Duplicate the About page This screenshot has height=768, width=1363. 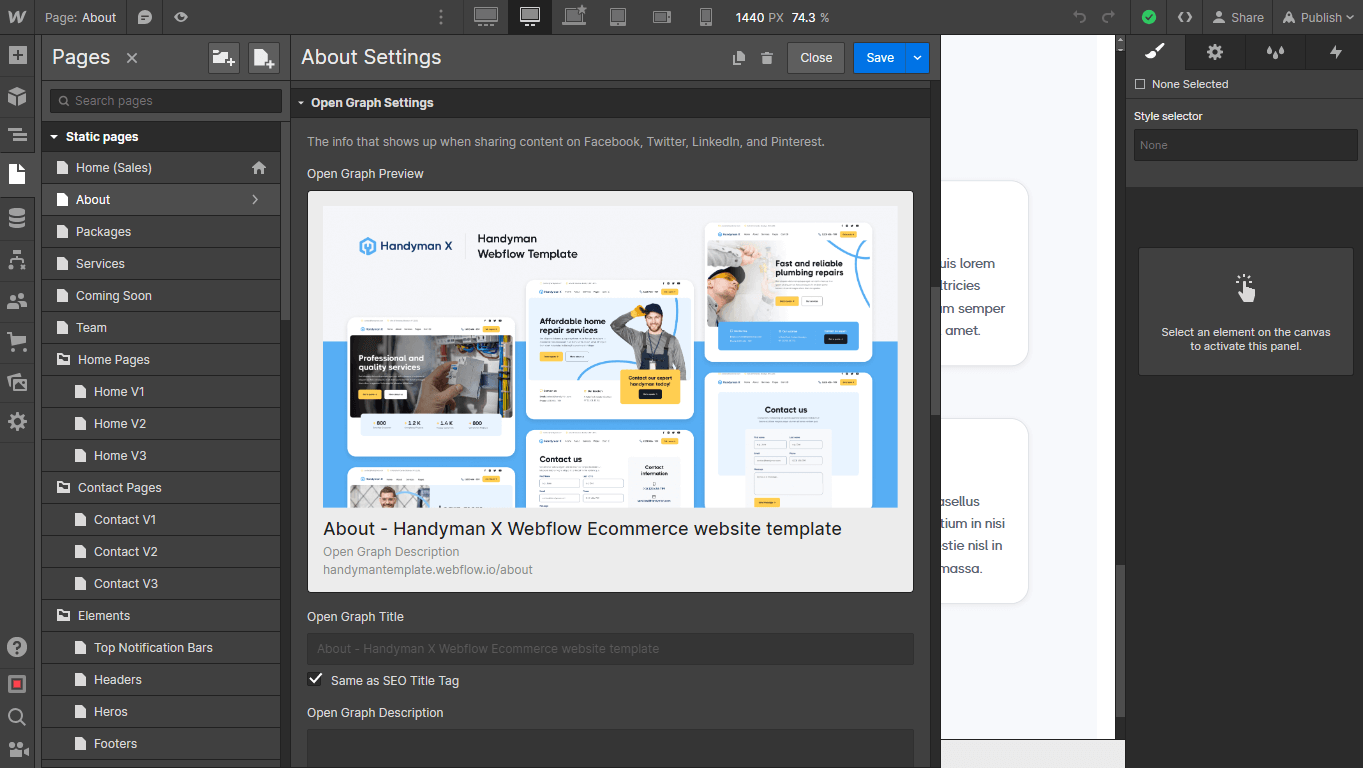[x=739, y=58]
